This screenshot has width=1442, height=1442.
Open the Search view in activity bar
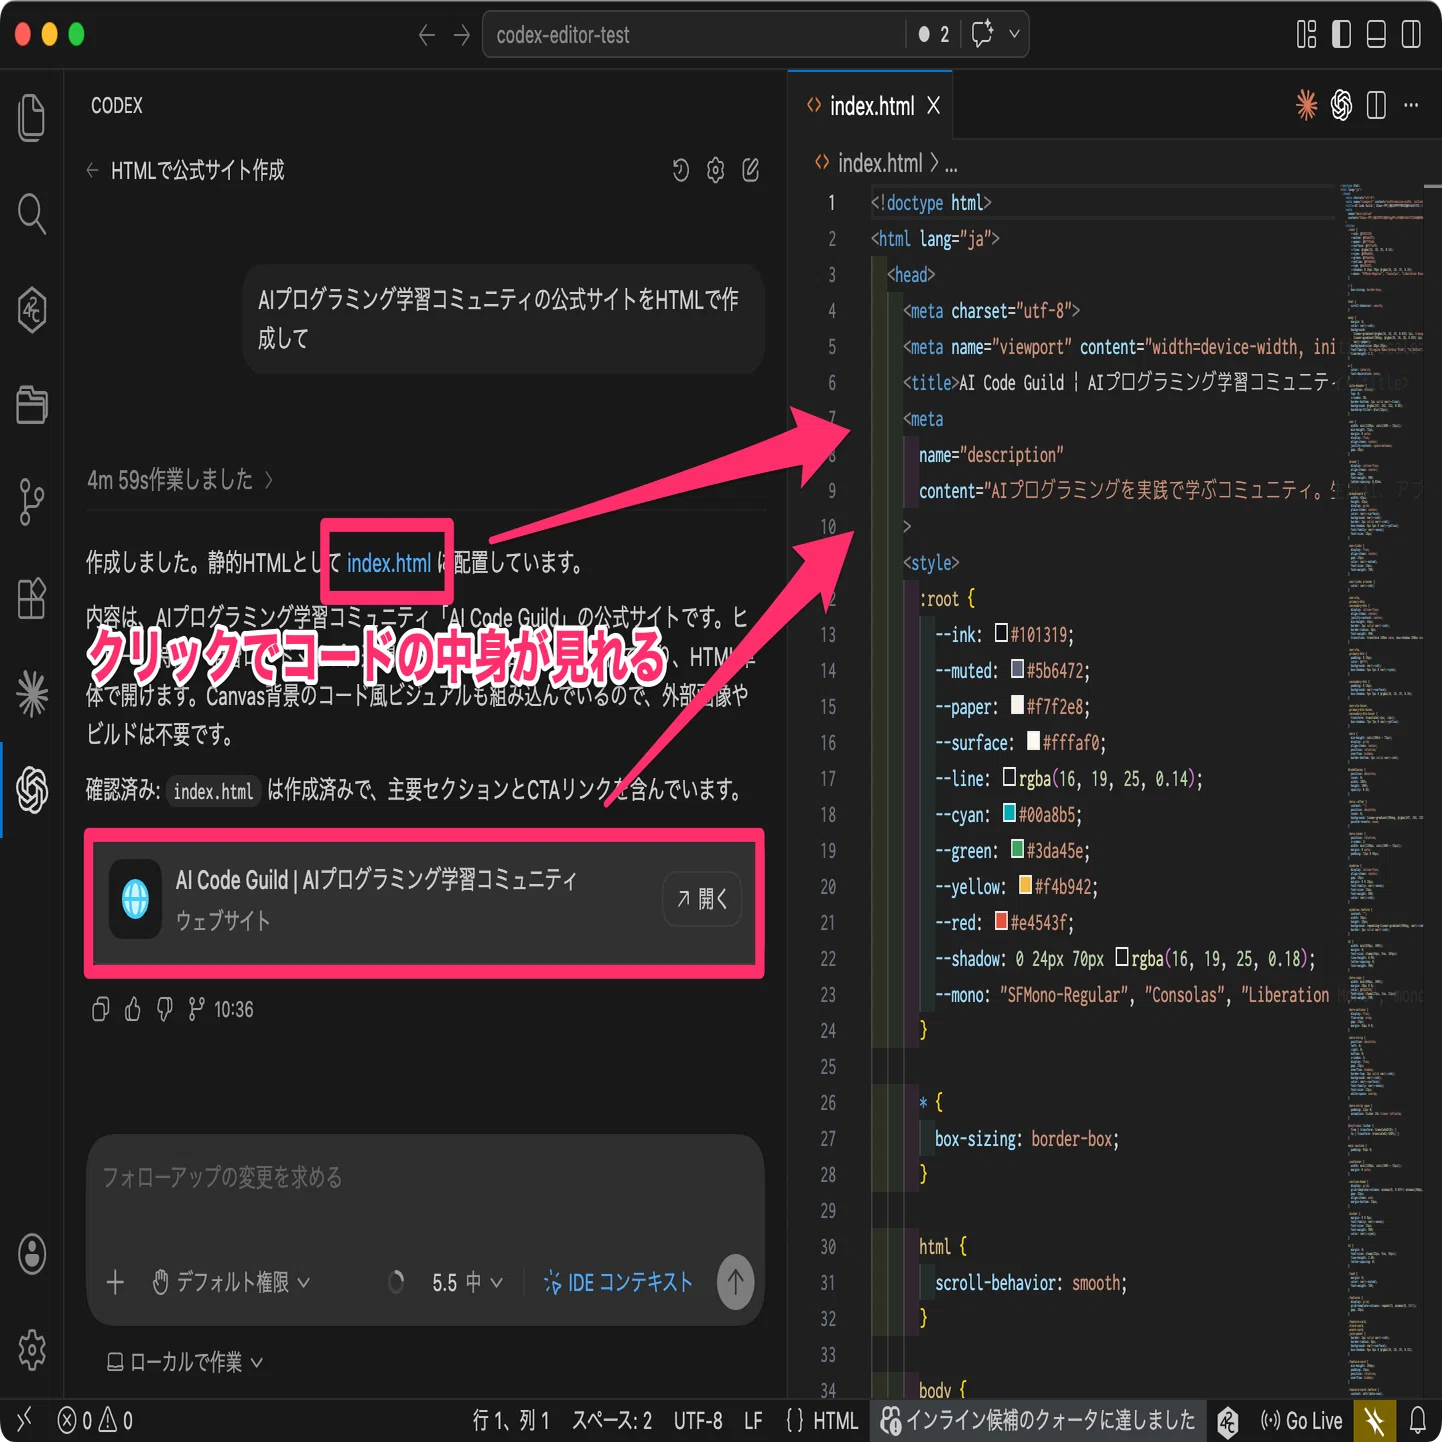32,214
